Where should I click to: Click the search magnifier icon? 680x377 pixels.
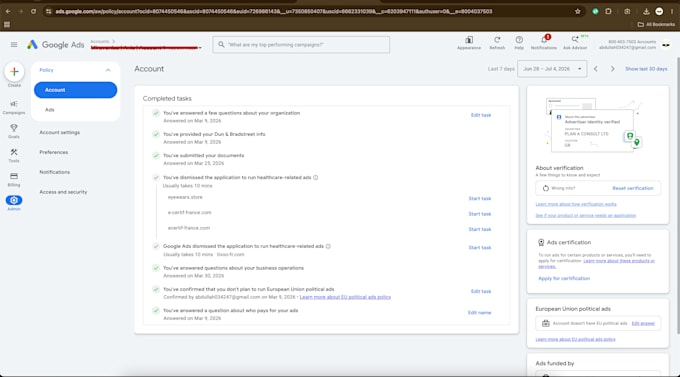(x=221, y=45)
